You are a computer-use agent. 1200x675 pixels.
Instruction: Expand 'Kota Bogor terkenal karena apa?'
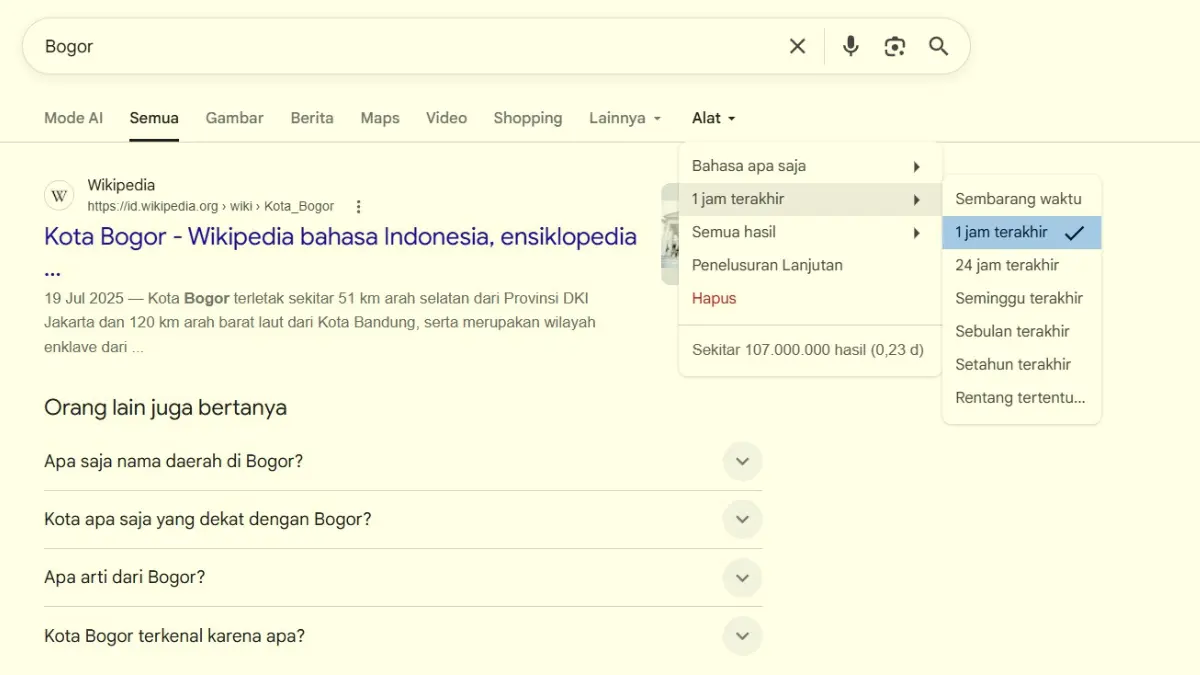tap(403, 636)
